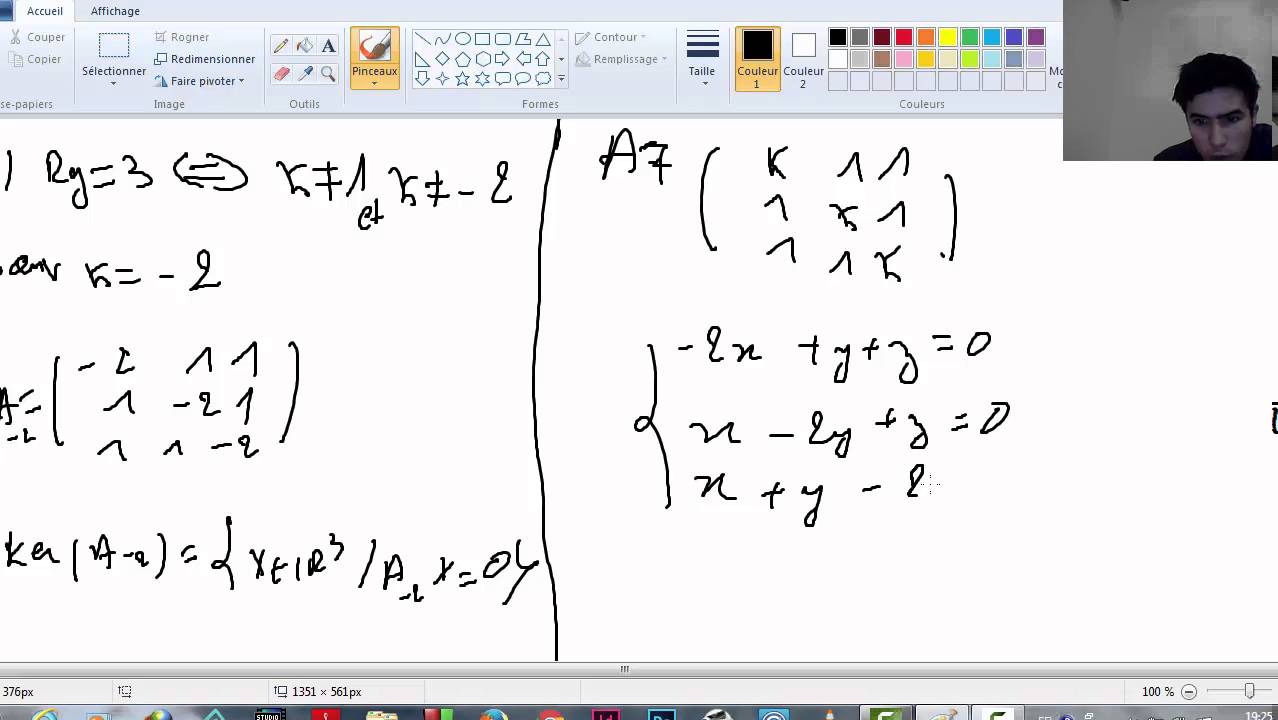The image size is (1278, 720).
Task: Click the zoom out minus button
Action: (x=1189, y=692)
